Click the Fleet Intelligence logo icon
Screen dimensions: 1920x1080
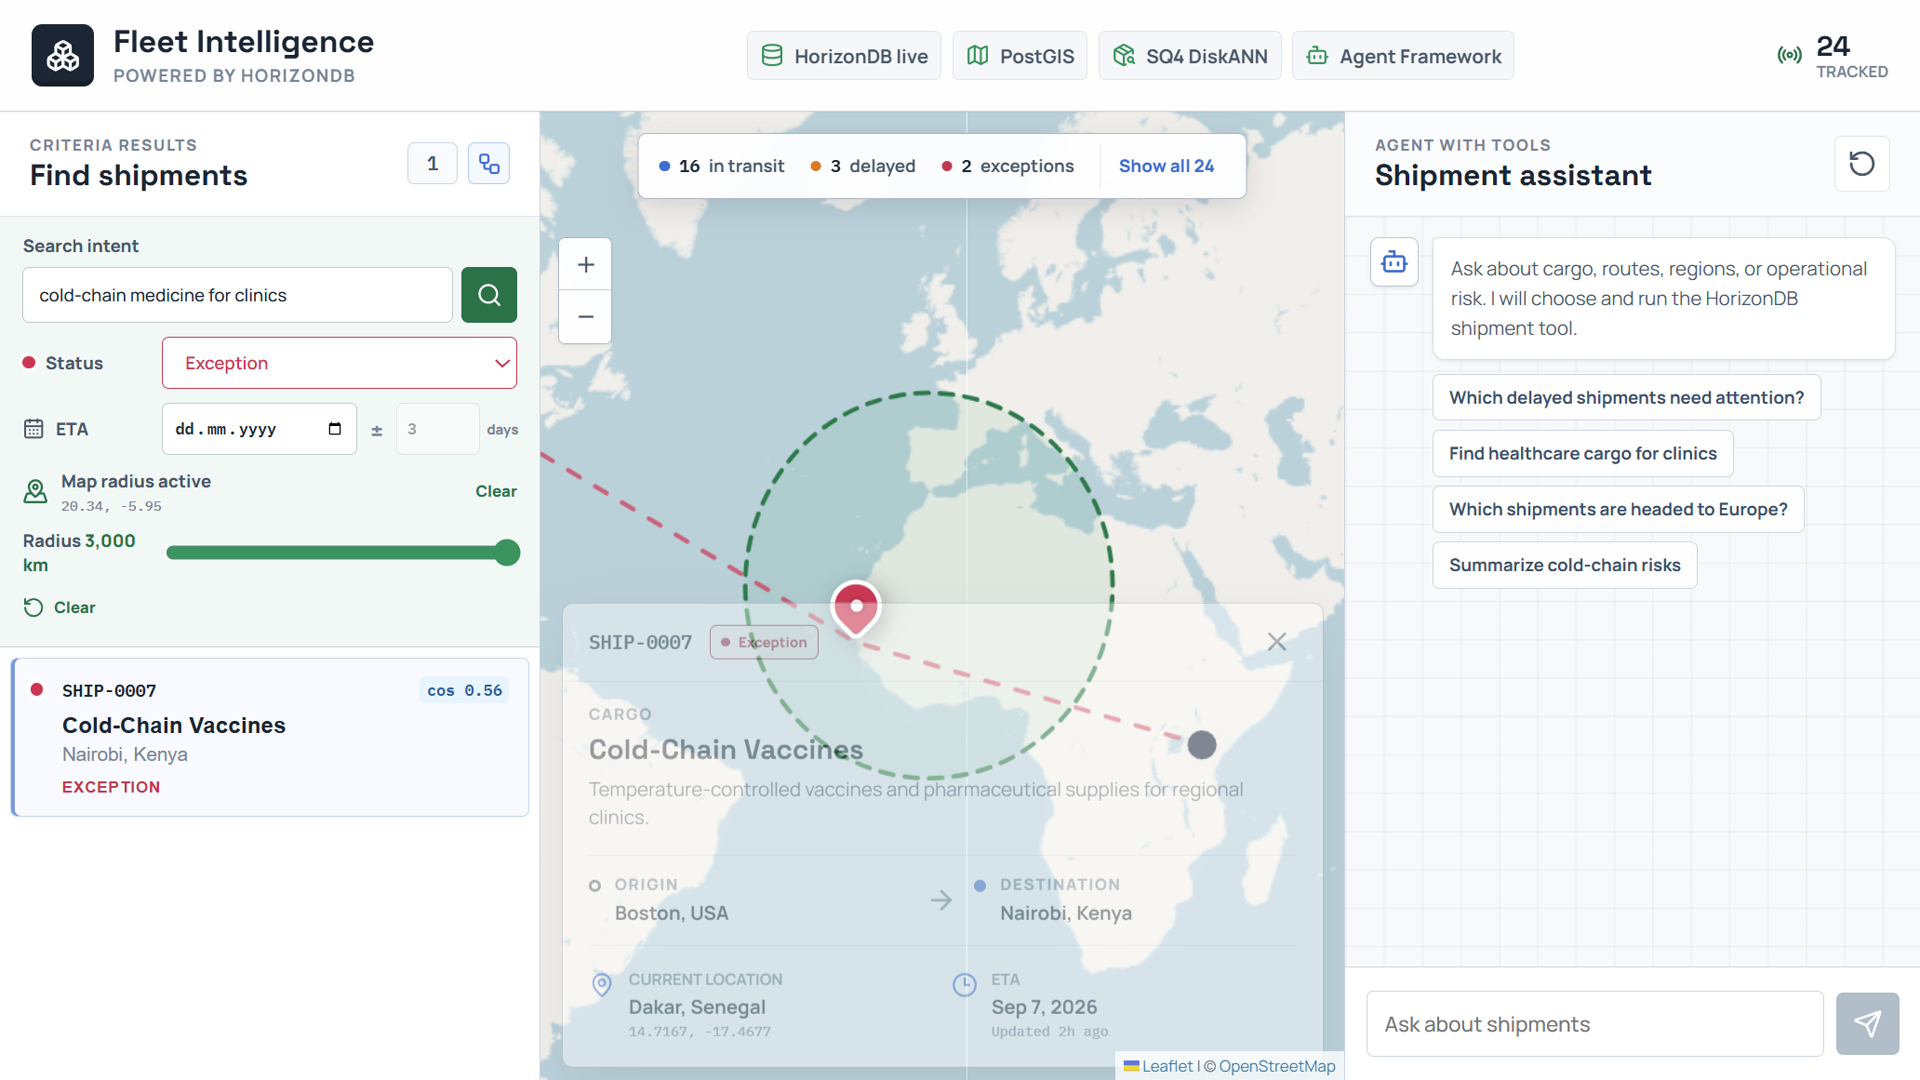pos(62,56)
